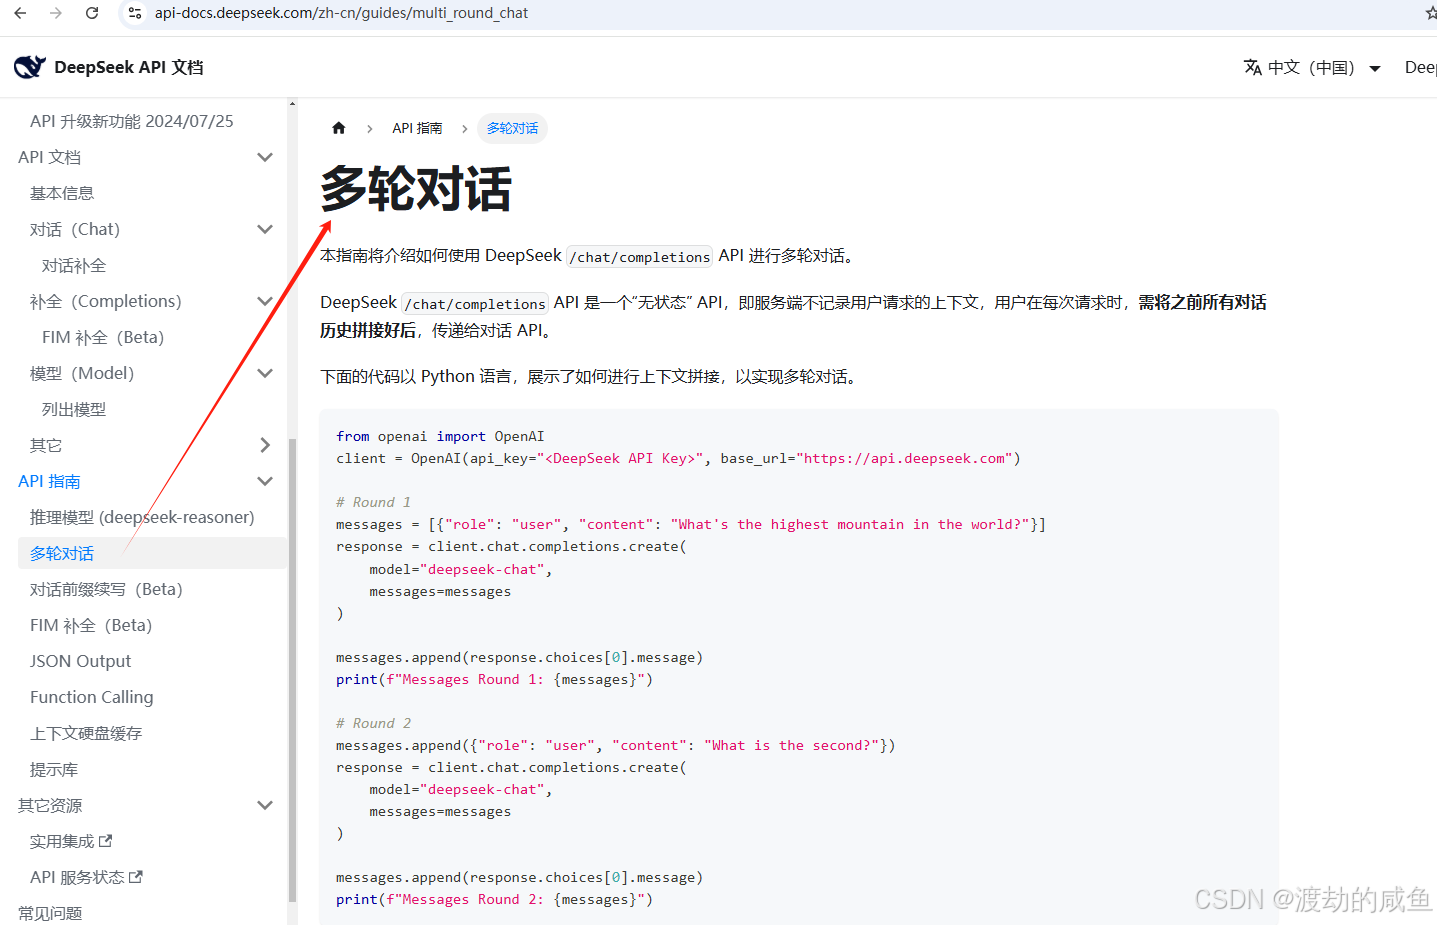
Task: Open API 服务状态 external link
Action: tap(86, 877)
